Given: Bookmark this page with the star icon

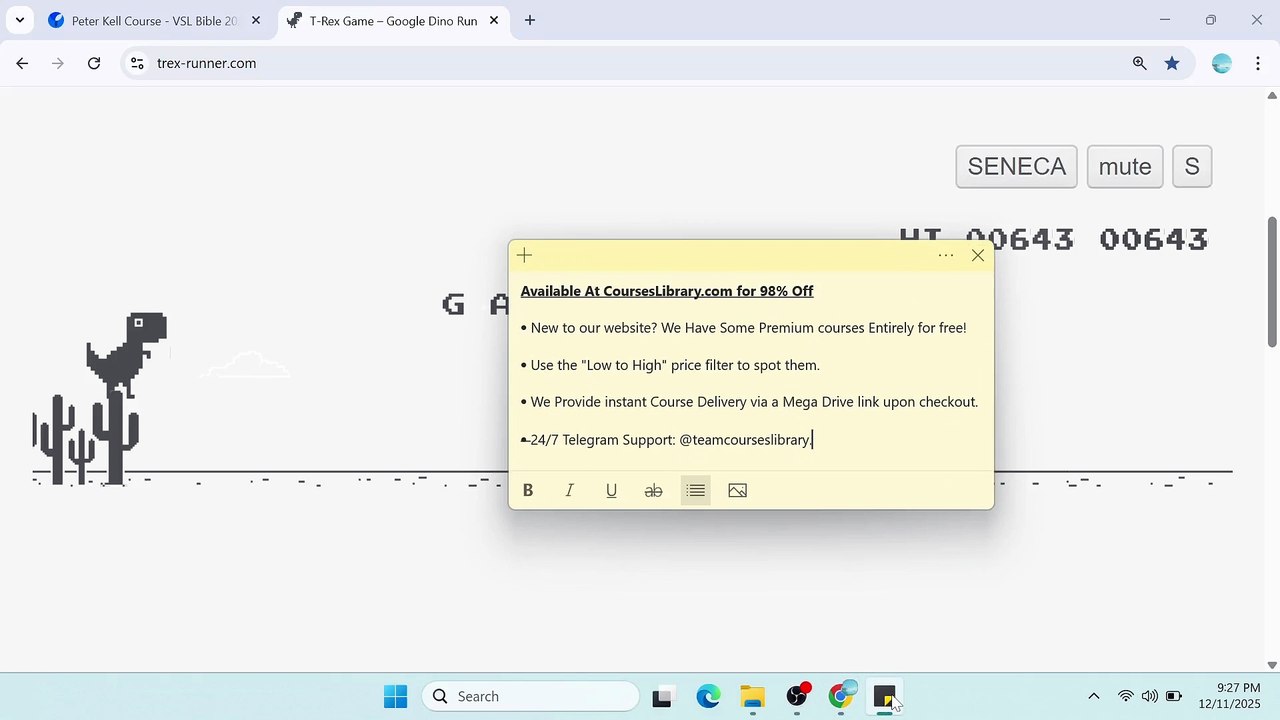Looking at the screenshot, I should click(x=1172, y=63).
